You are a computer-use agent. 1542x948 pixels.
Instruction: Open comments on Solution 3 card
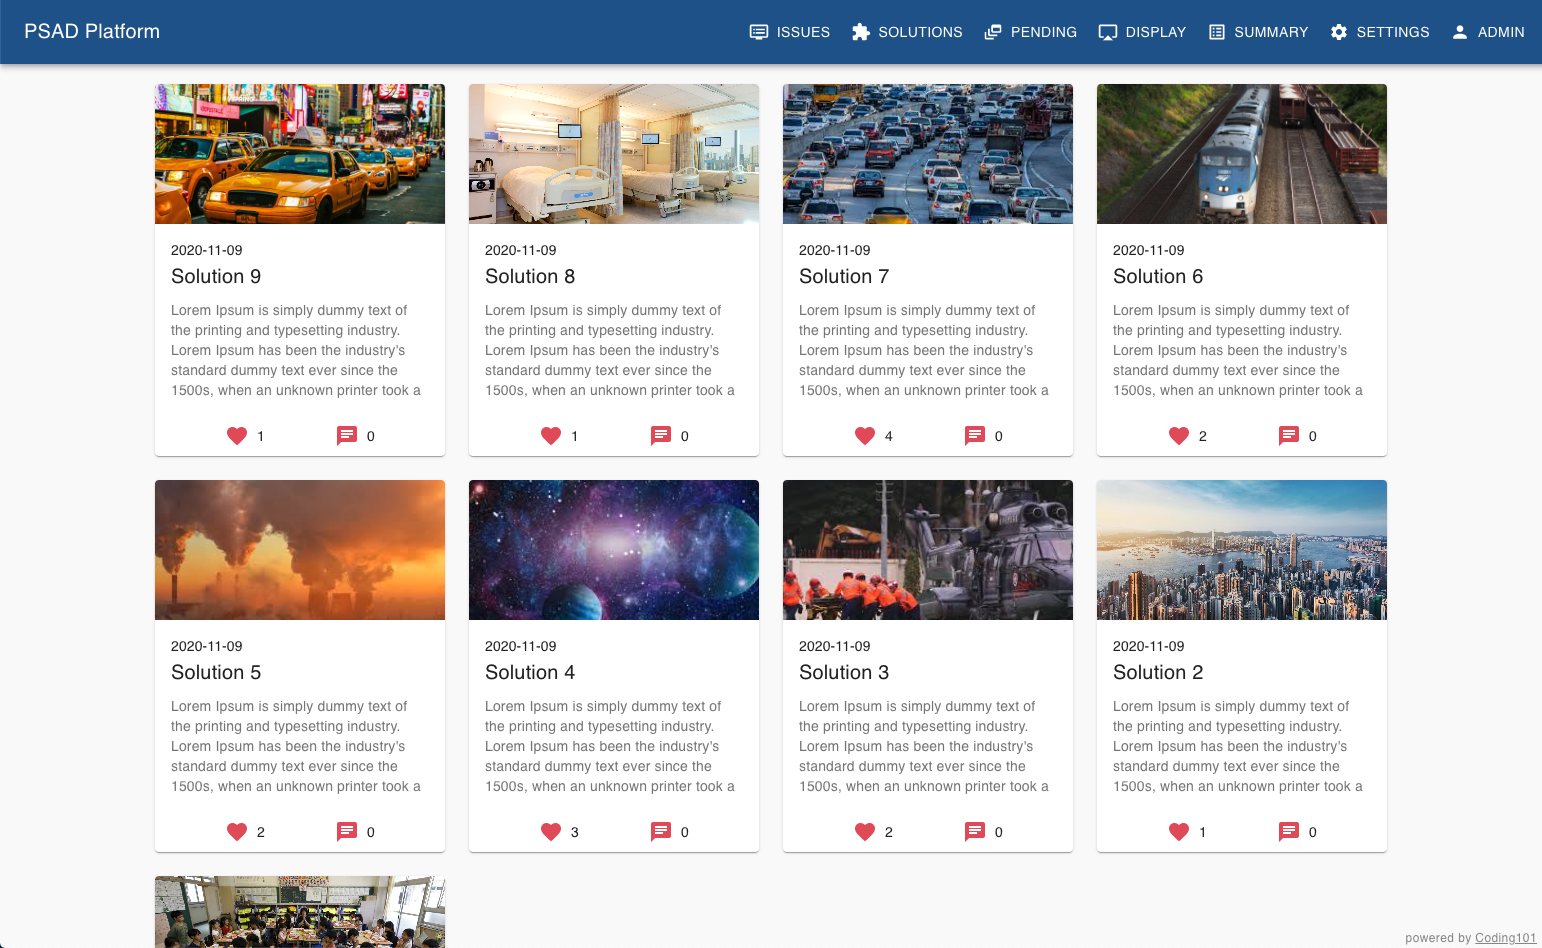[975, 832]
